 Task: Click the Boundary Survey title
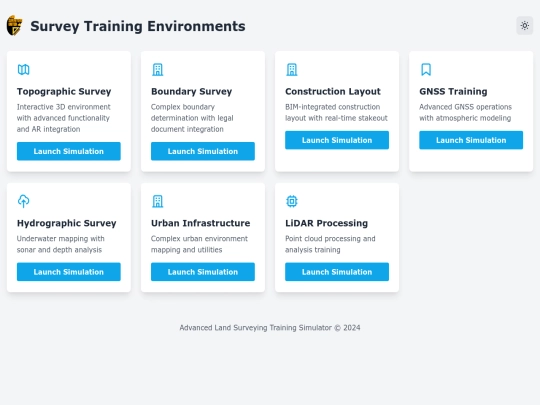(x=191, y=92)
